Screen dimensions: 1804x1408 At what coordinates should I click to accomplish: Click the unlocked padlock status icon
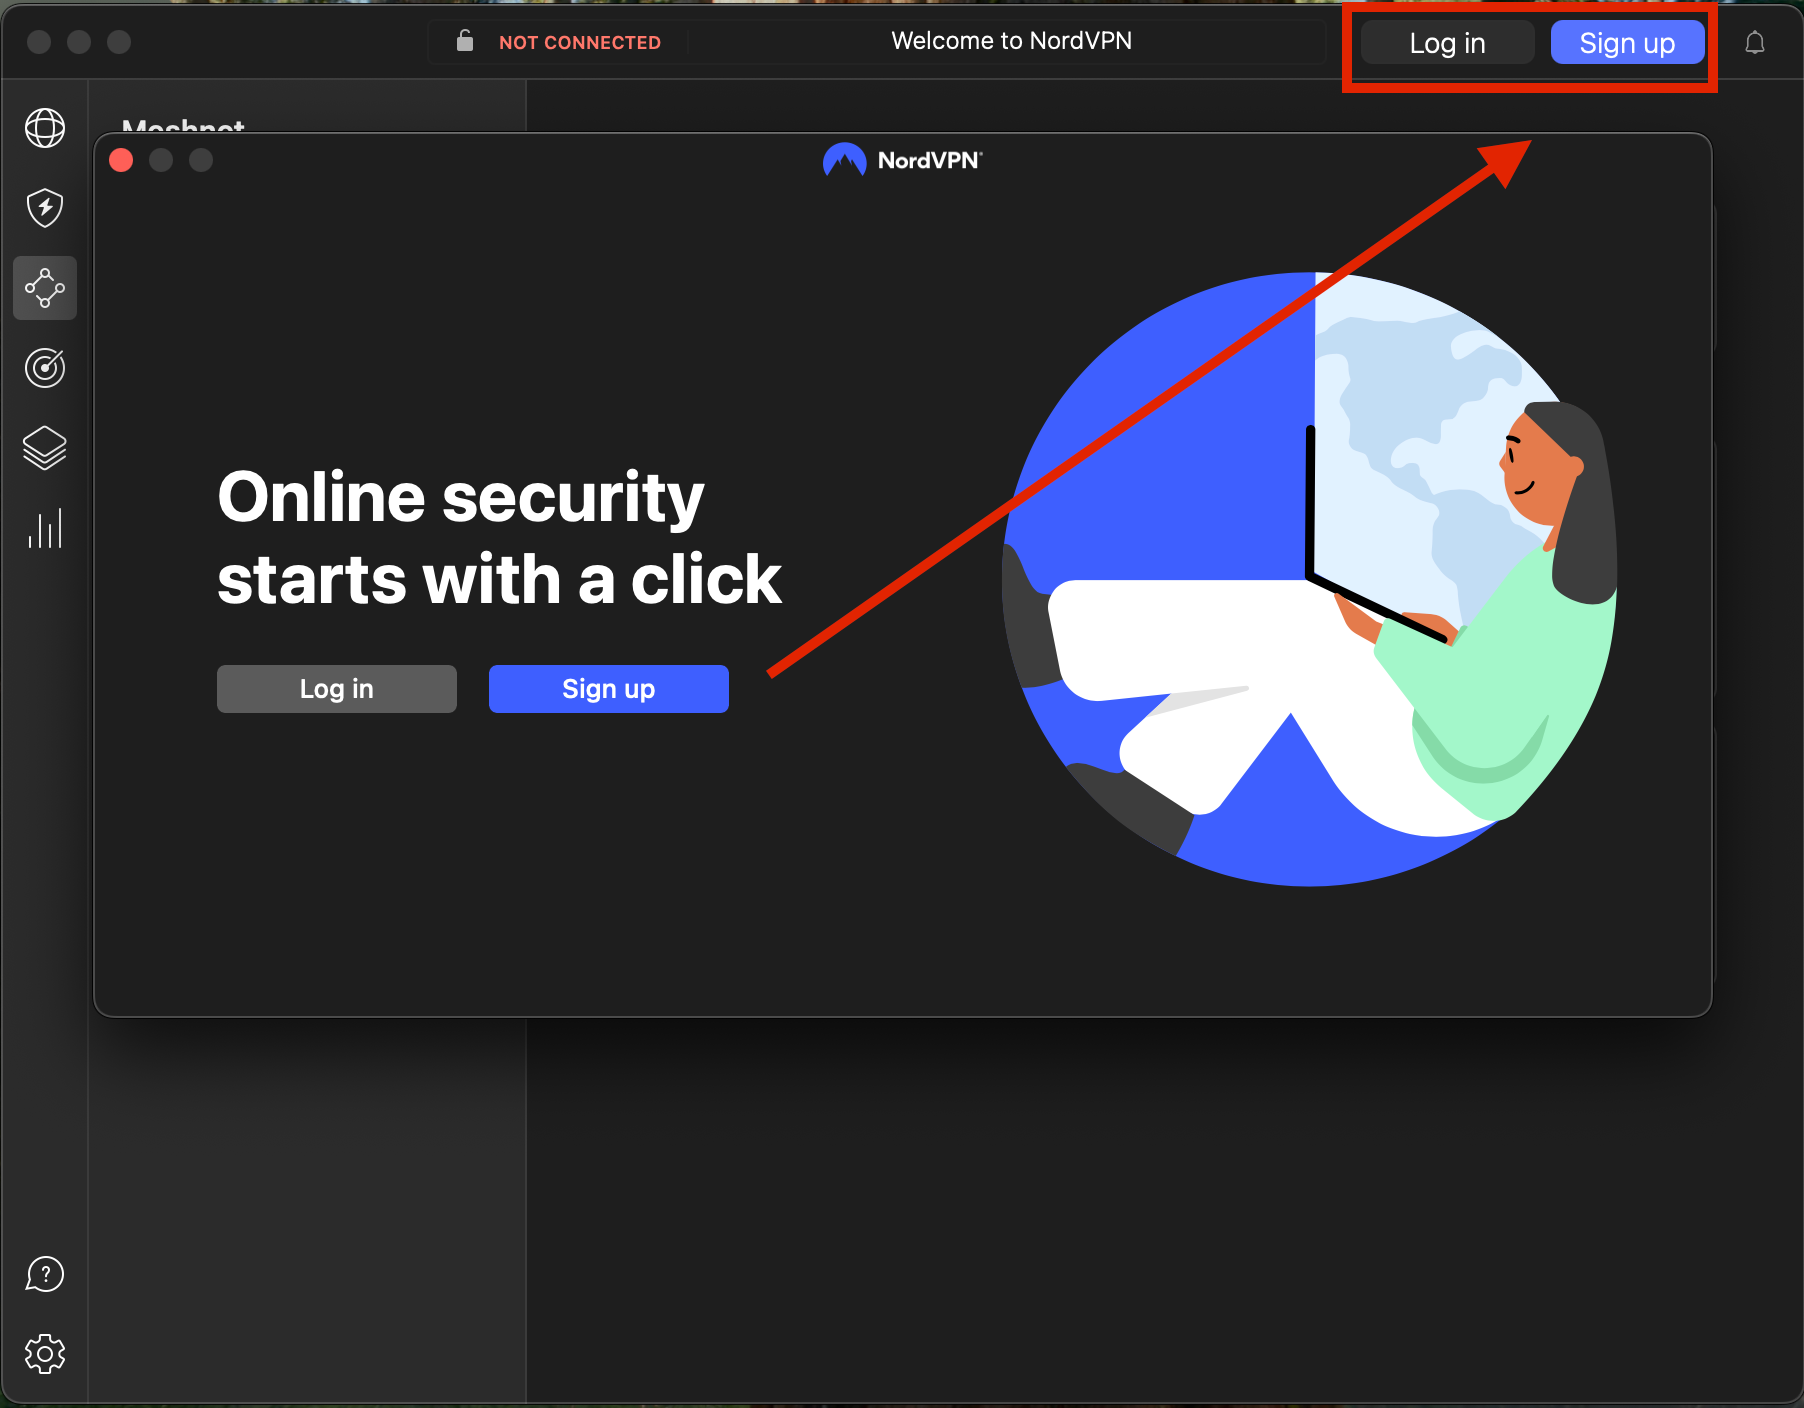tap(465, 41)
